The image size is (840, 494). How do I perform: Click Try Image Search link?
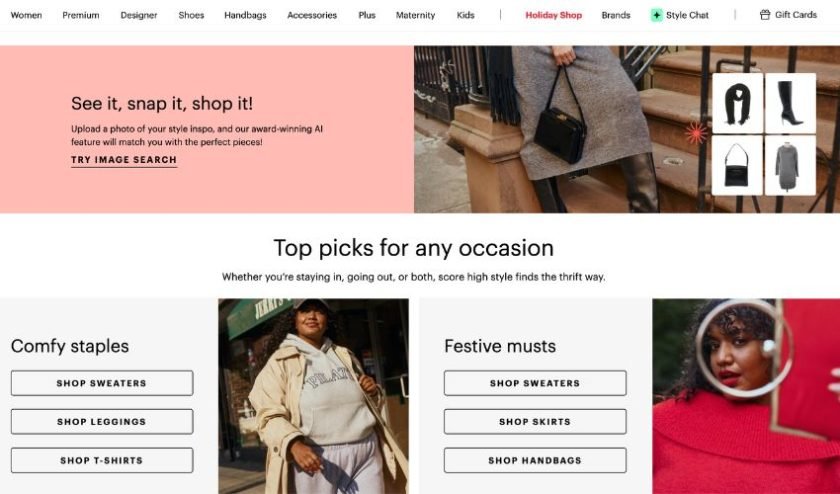pos(124,160)
